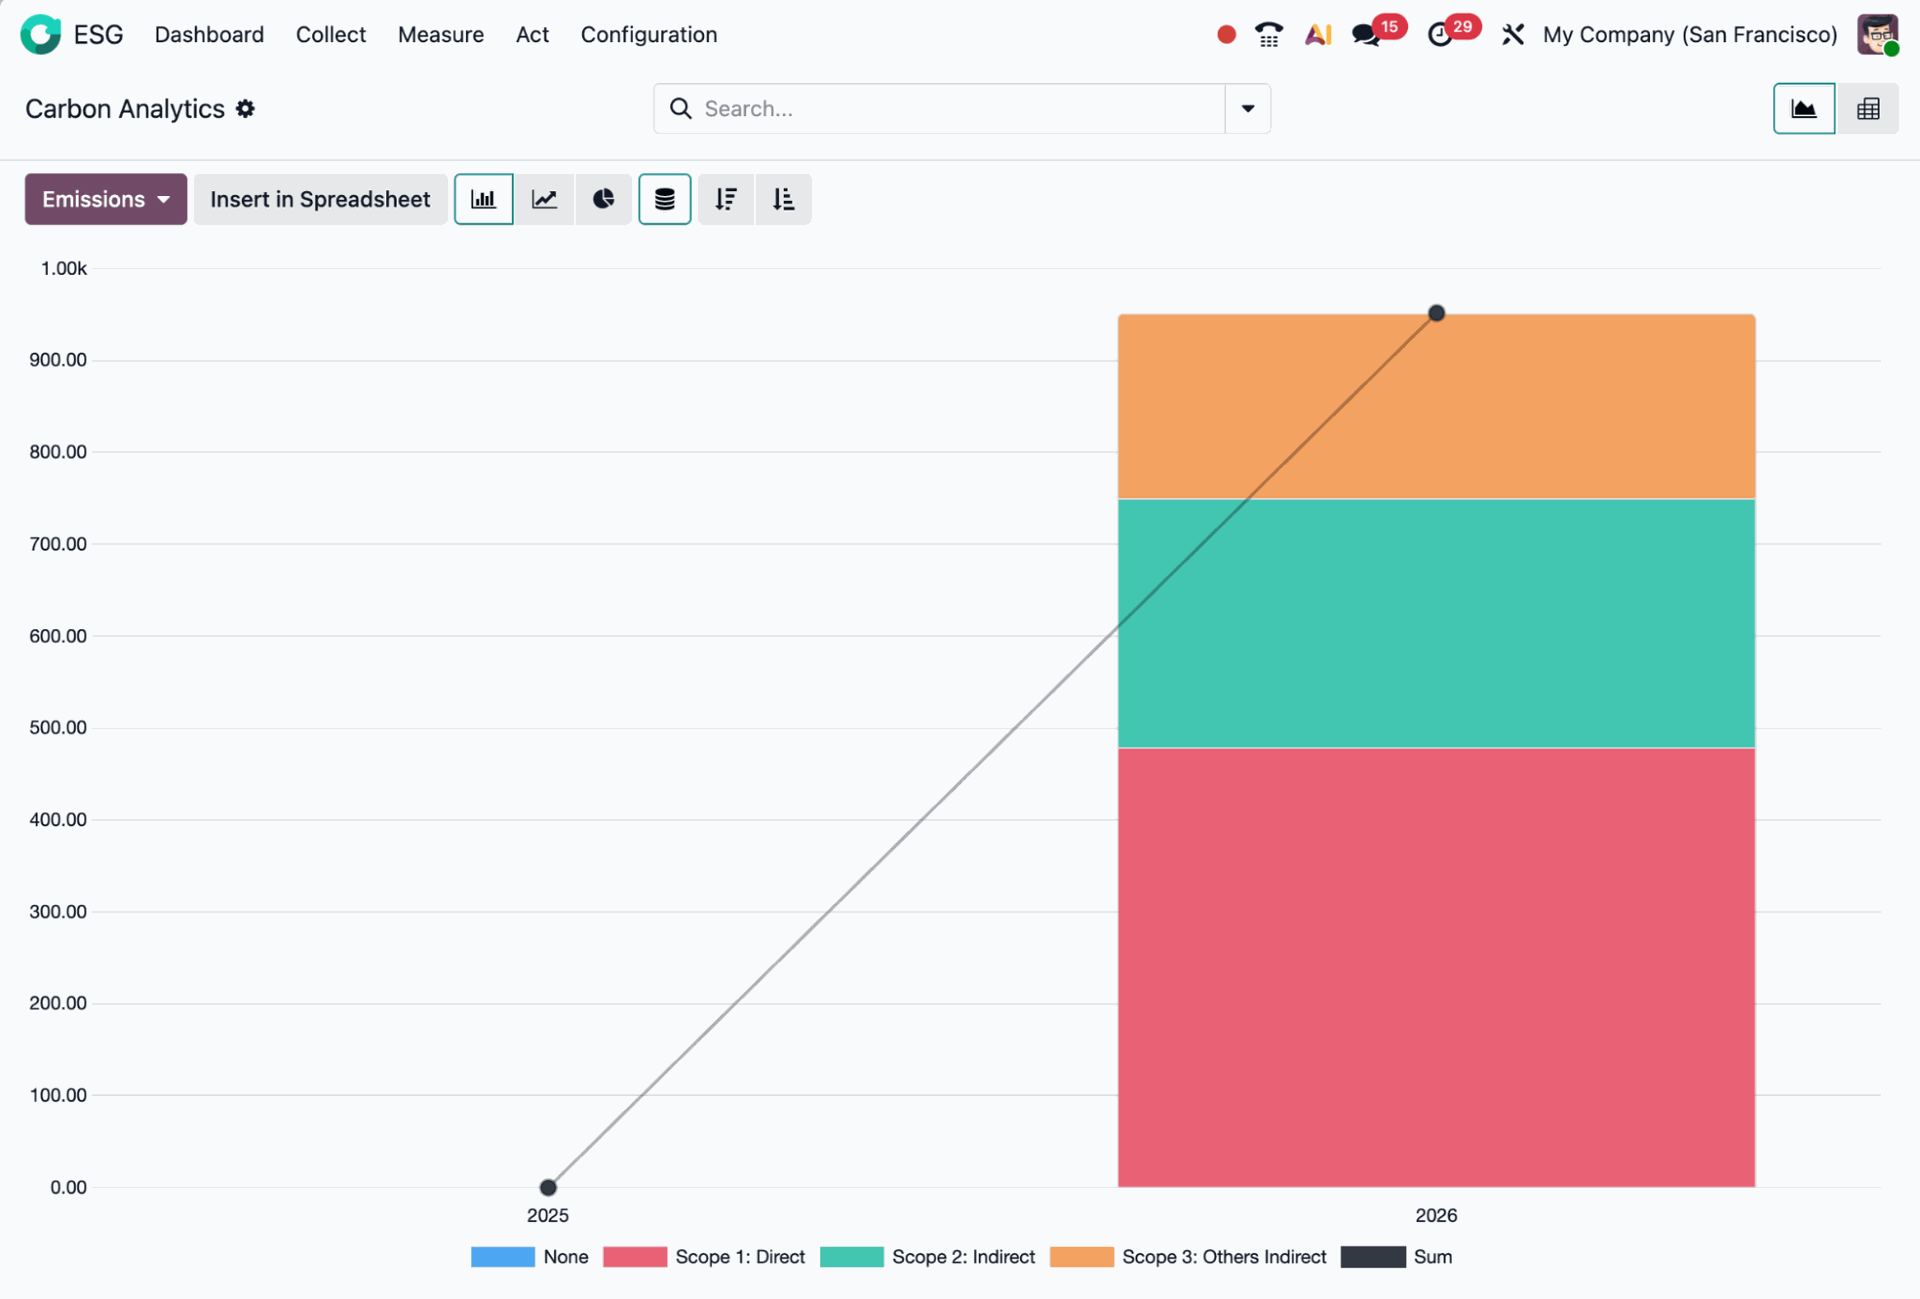This screenshot has height=1299, width=1920.
Task: Switch to pivot table view
Action: tap(1867, 109)
